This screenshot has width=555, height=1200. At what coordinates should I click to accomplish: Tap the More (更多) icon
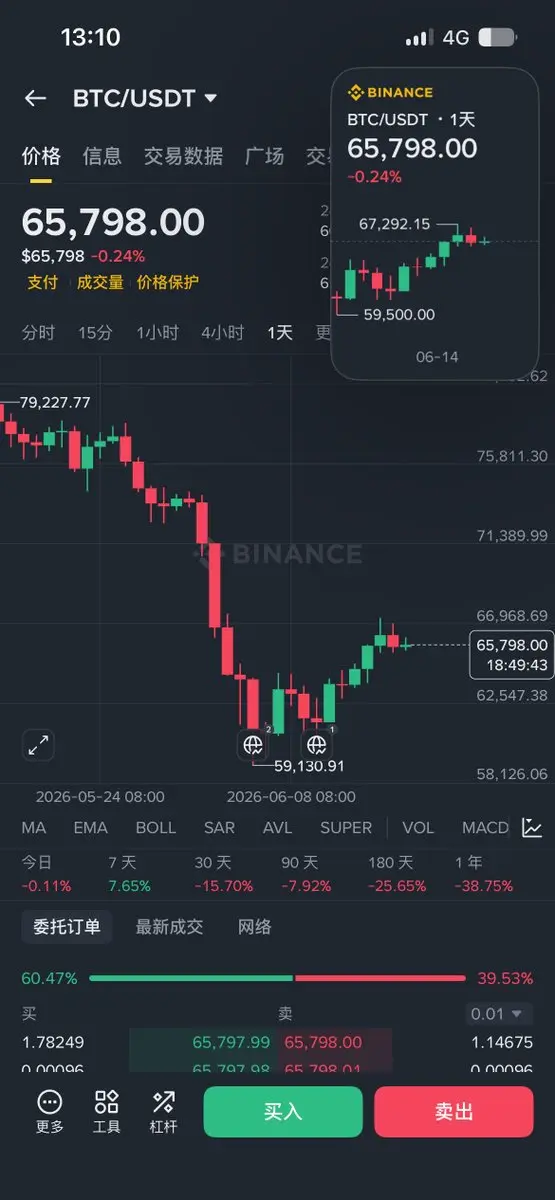(50, 1111)
